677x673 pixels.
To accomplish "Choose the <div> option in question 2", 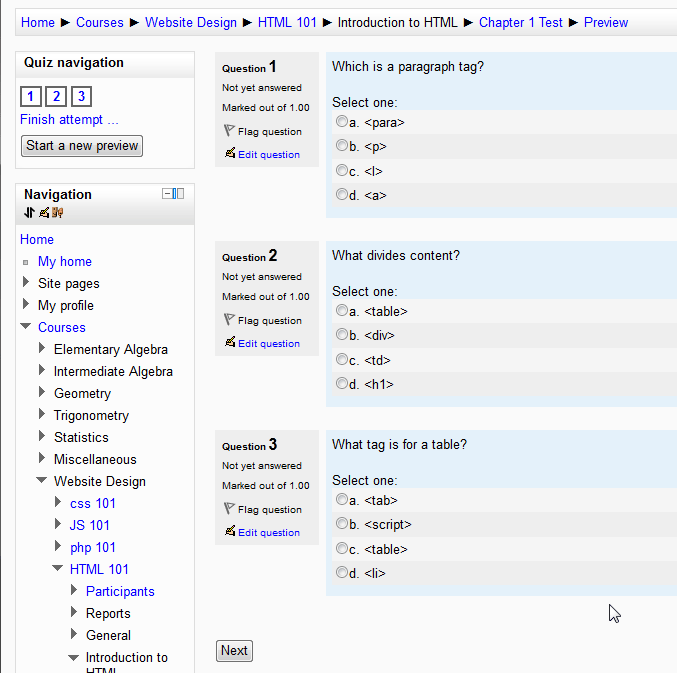I will coord(342,335).
